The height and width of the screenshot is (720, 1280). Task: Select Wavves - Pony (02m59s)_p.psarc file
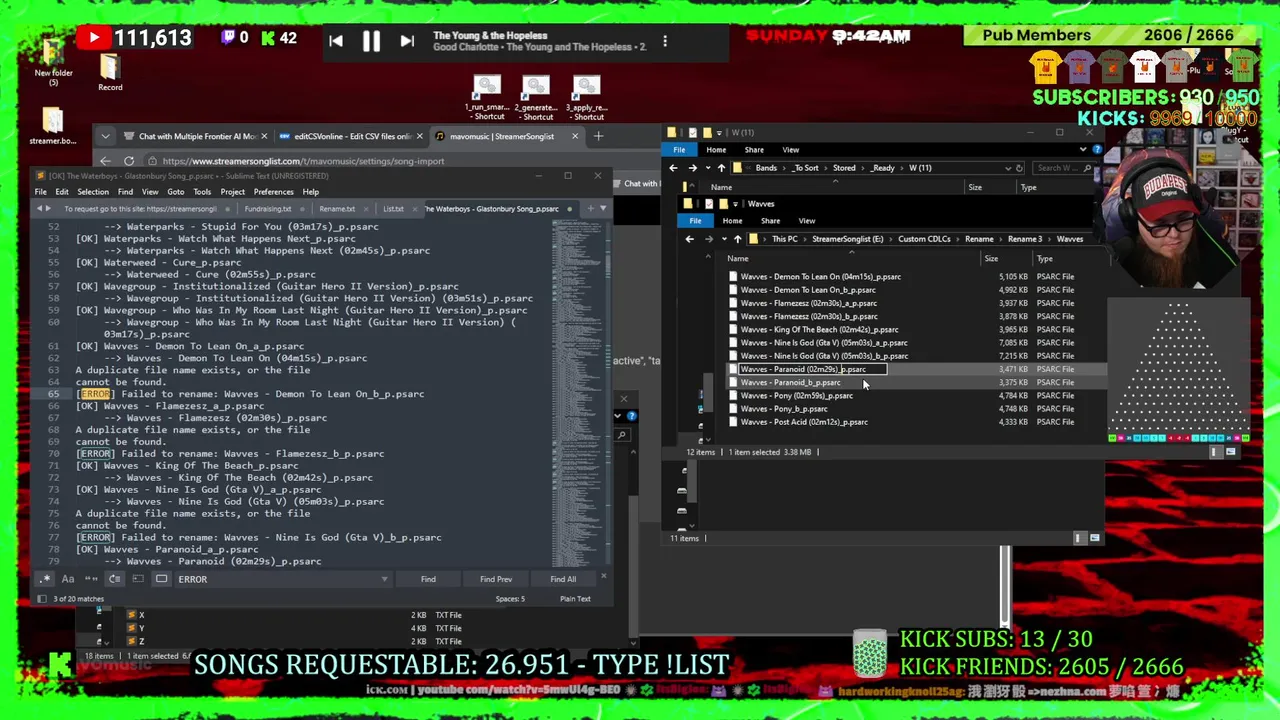(797, 395)
